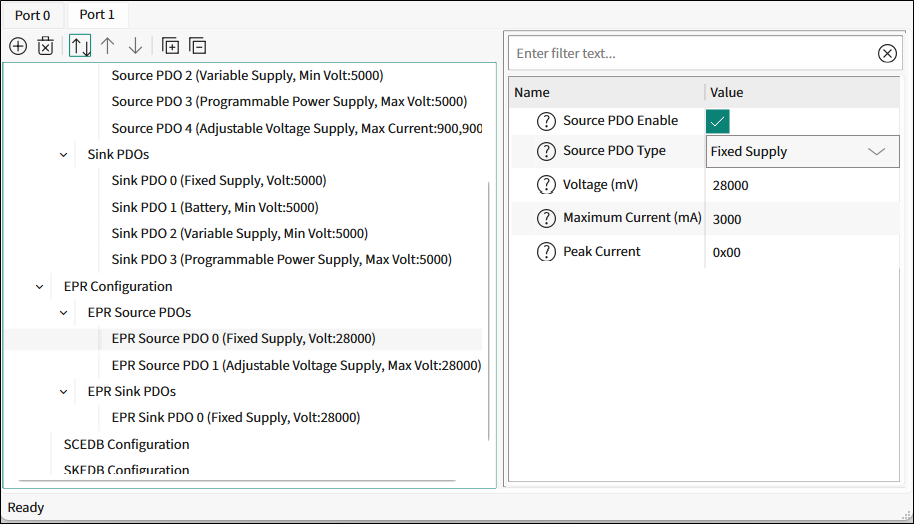Select Sink PDO 3 Programmable Power Supply

(x=282, y=260)
